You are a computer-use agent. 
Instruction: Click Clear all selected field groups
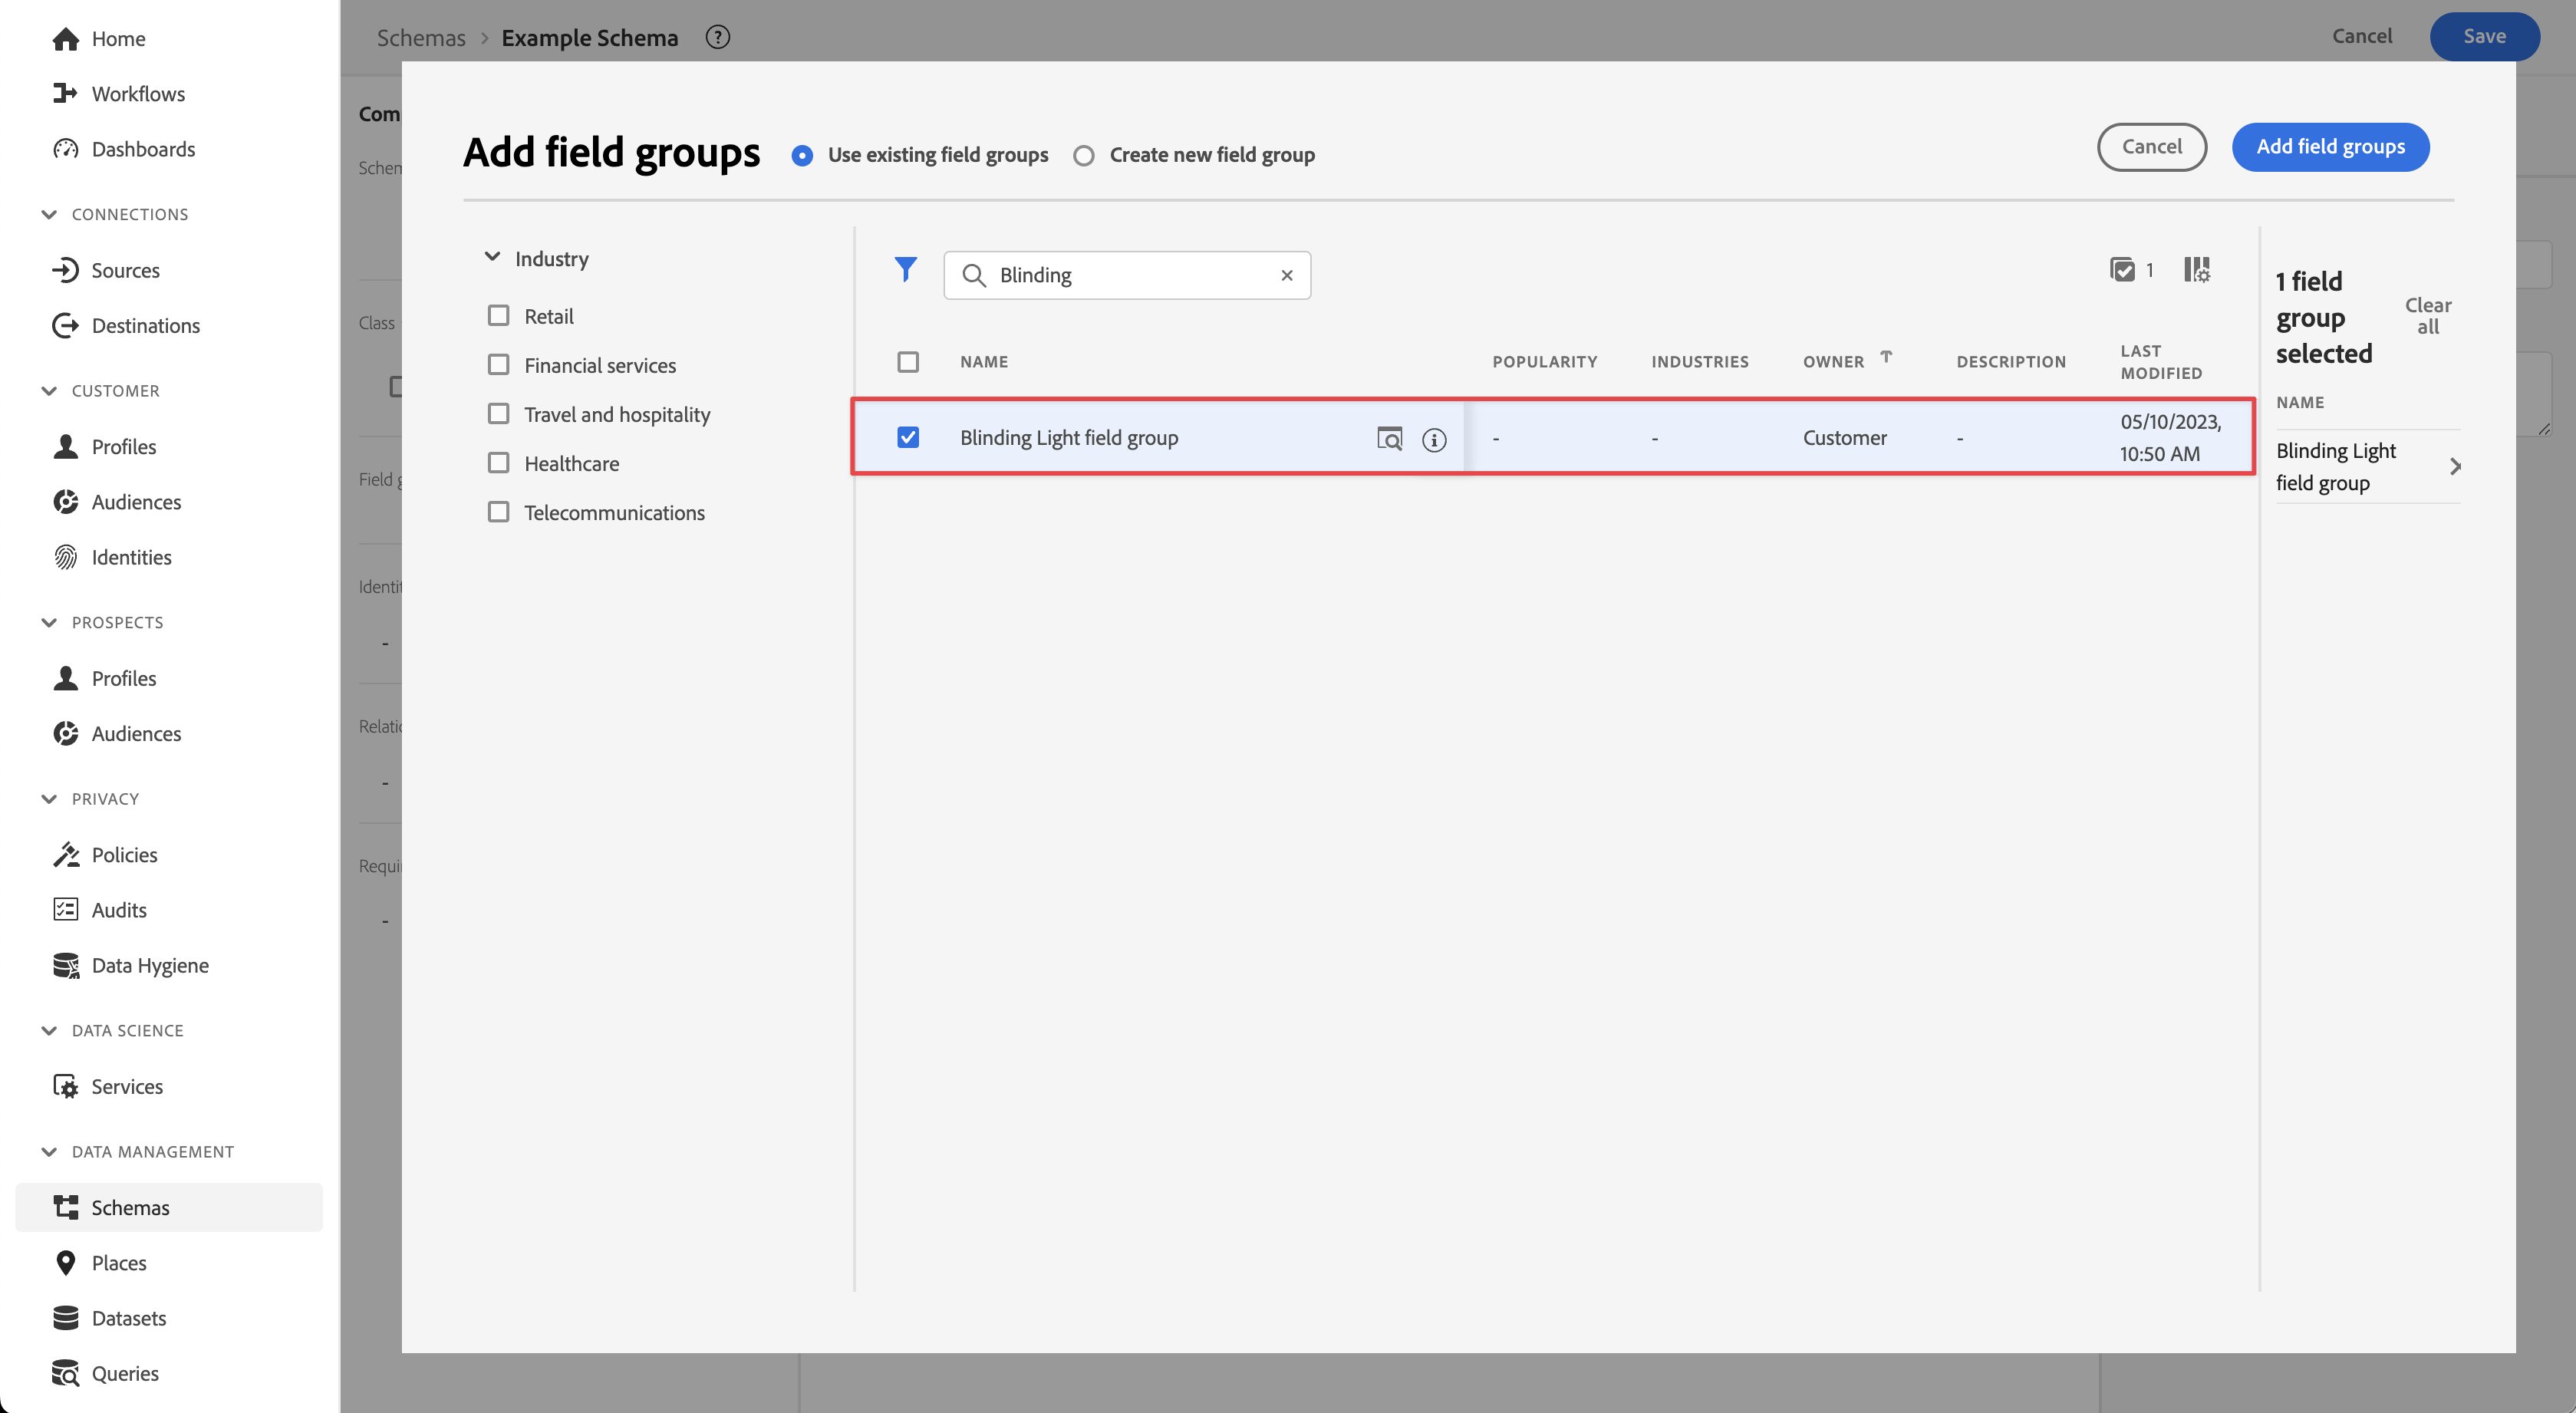pyautogui.click(x=2427, y=316)
